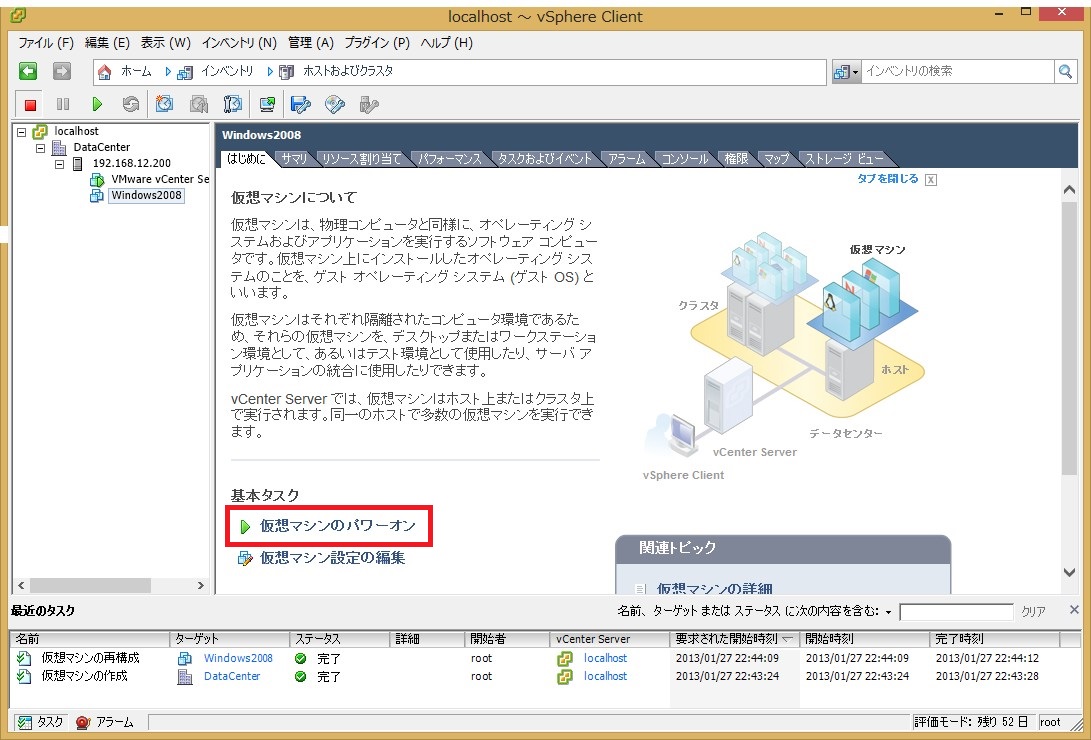Click the 仮想マシンのパワーオン link
The image size is (1091, 740).
(x=337, y=526)
